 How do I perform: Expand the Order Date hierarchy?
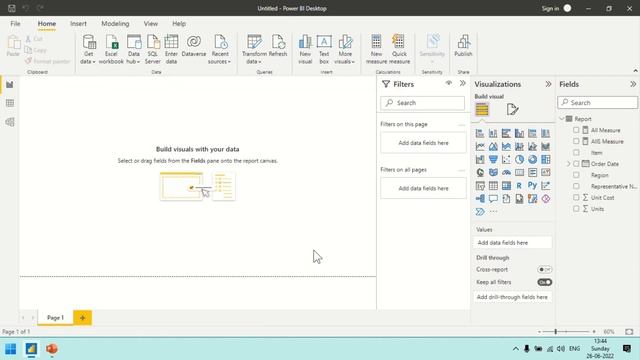click(x=568, y=164)
